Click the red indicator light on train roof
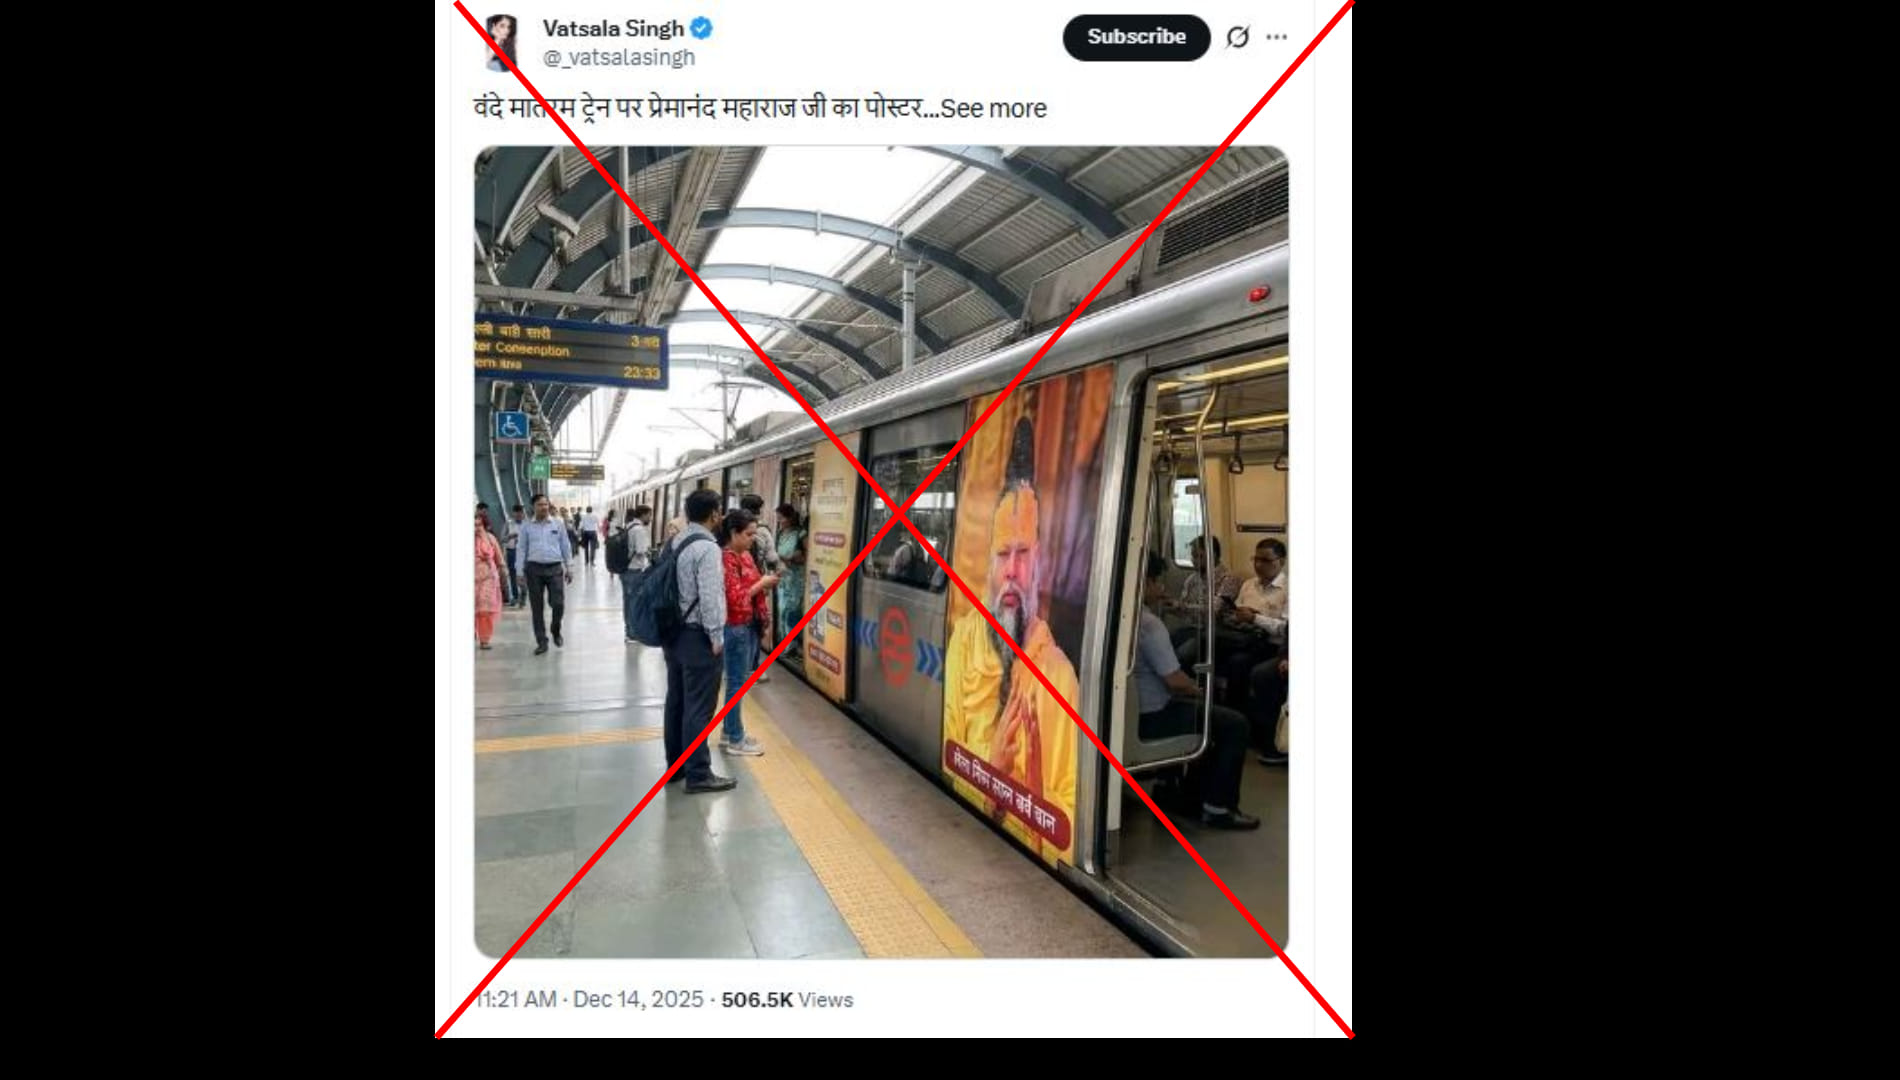The height and width of the screenshot is (1080, 1900). click(x=1259, y=293)
